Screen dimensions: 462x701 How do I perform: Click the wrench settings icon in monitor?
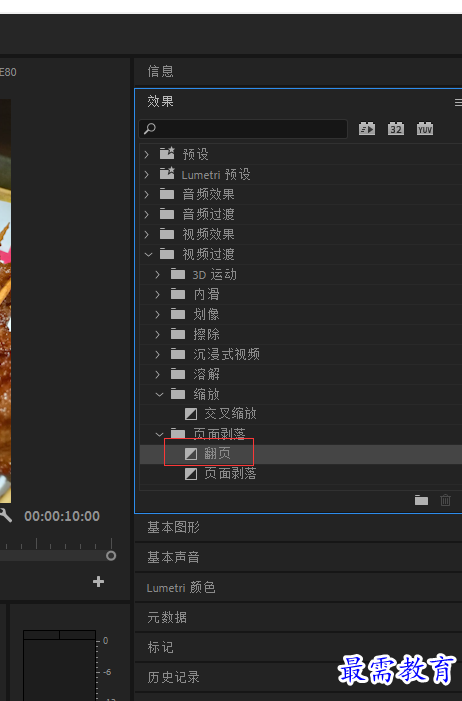coord(6,515)
